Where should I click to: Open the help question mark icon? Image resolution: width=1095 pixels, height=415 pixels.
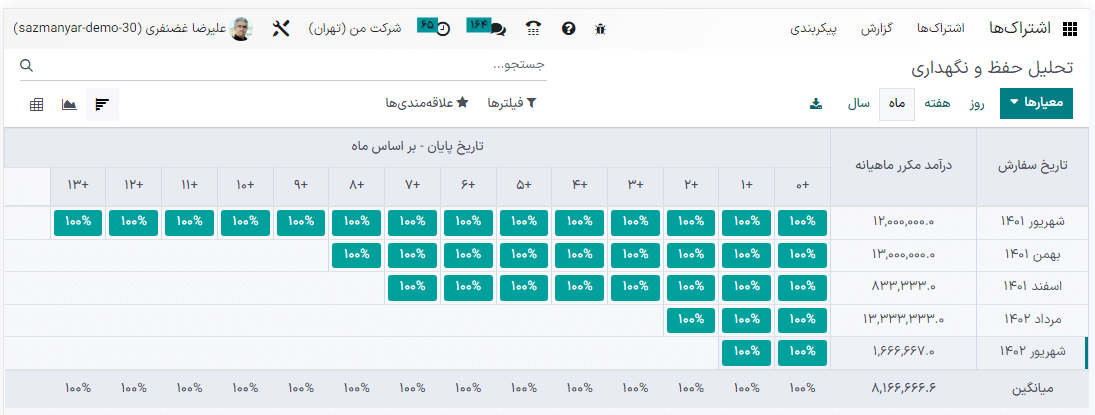point(568,29)
